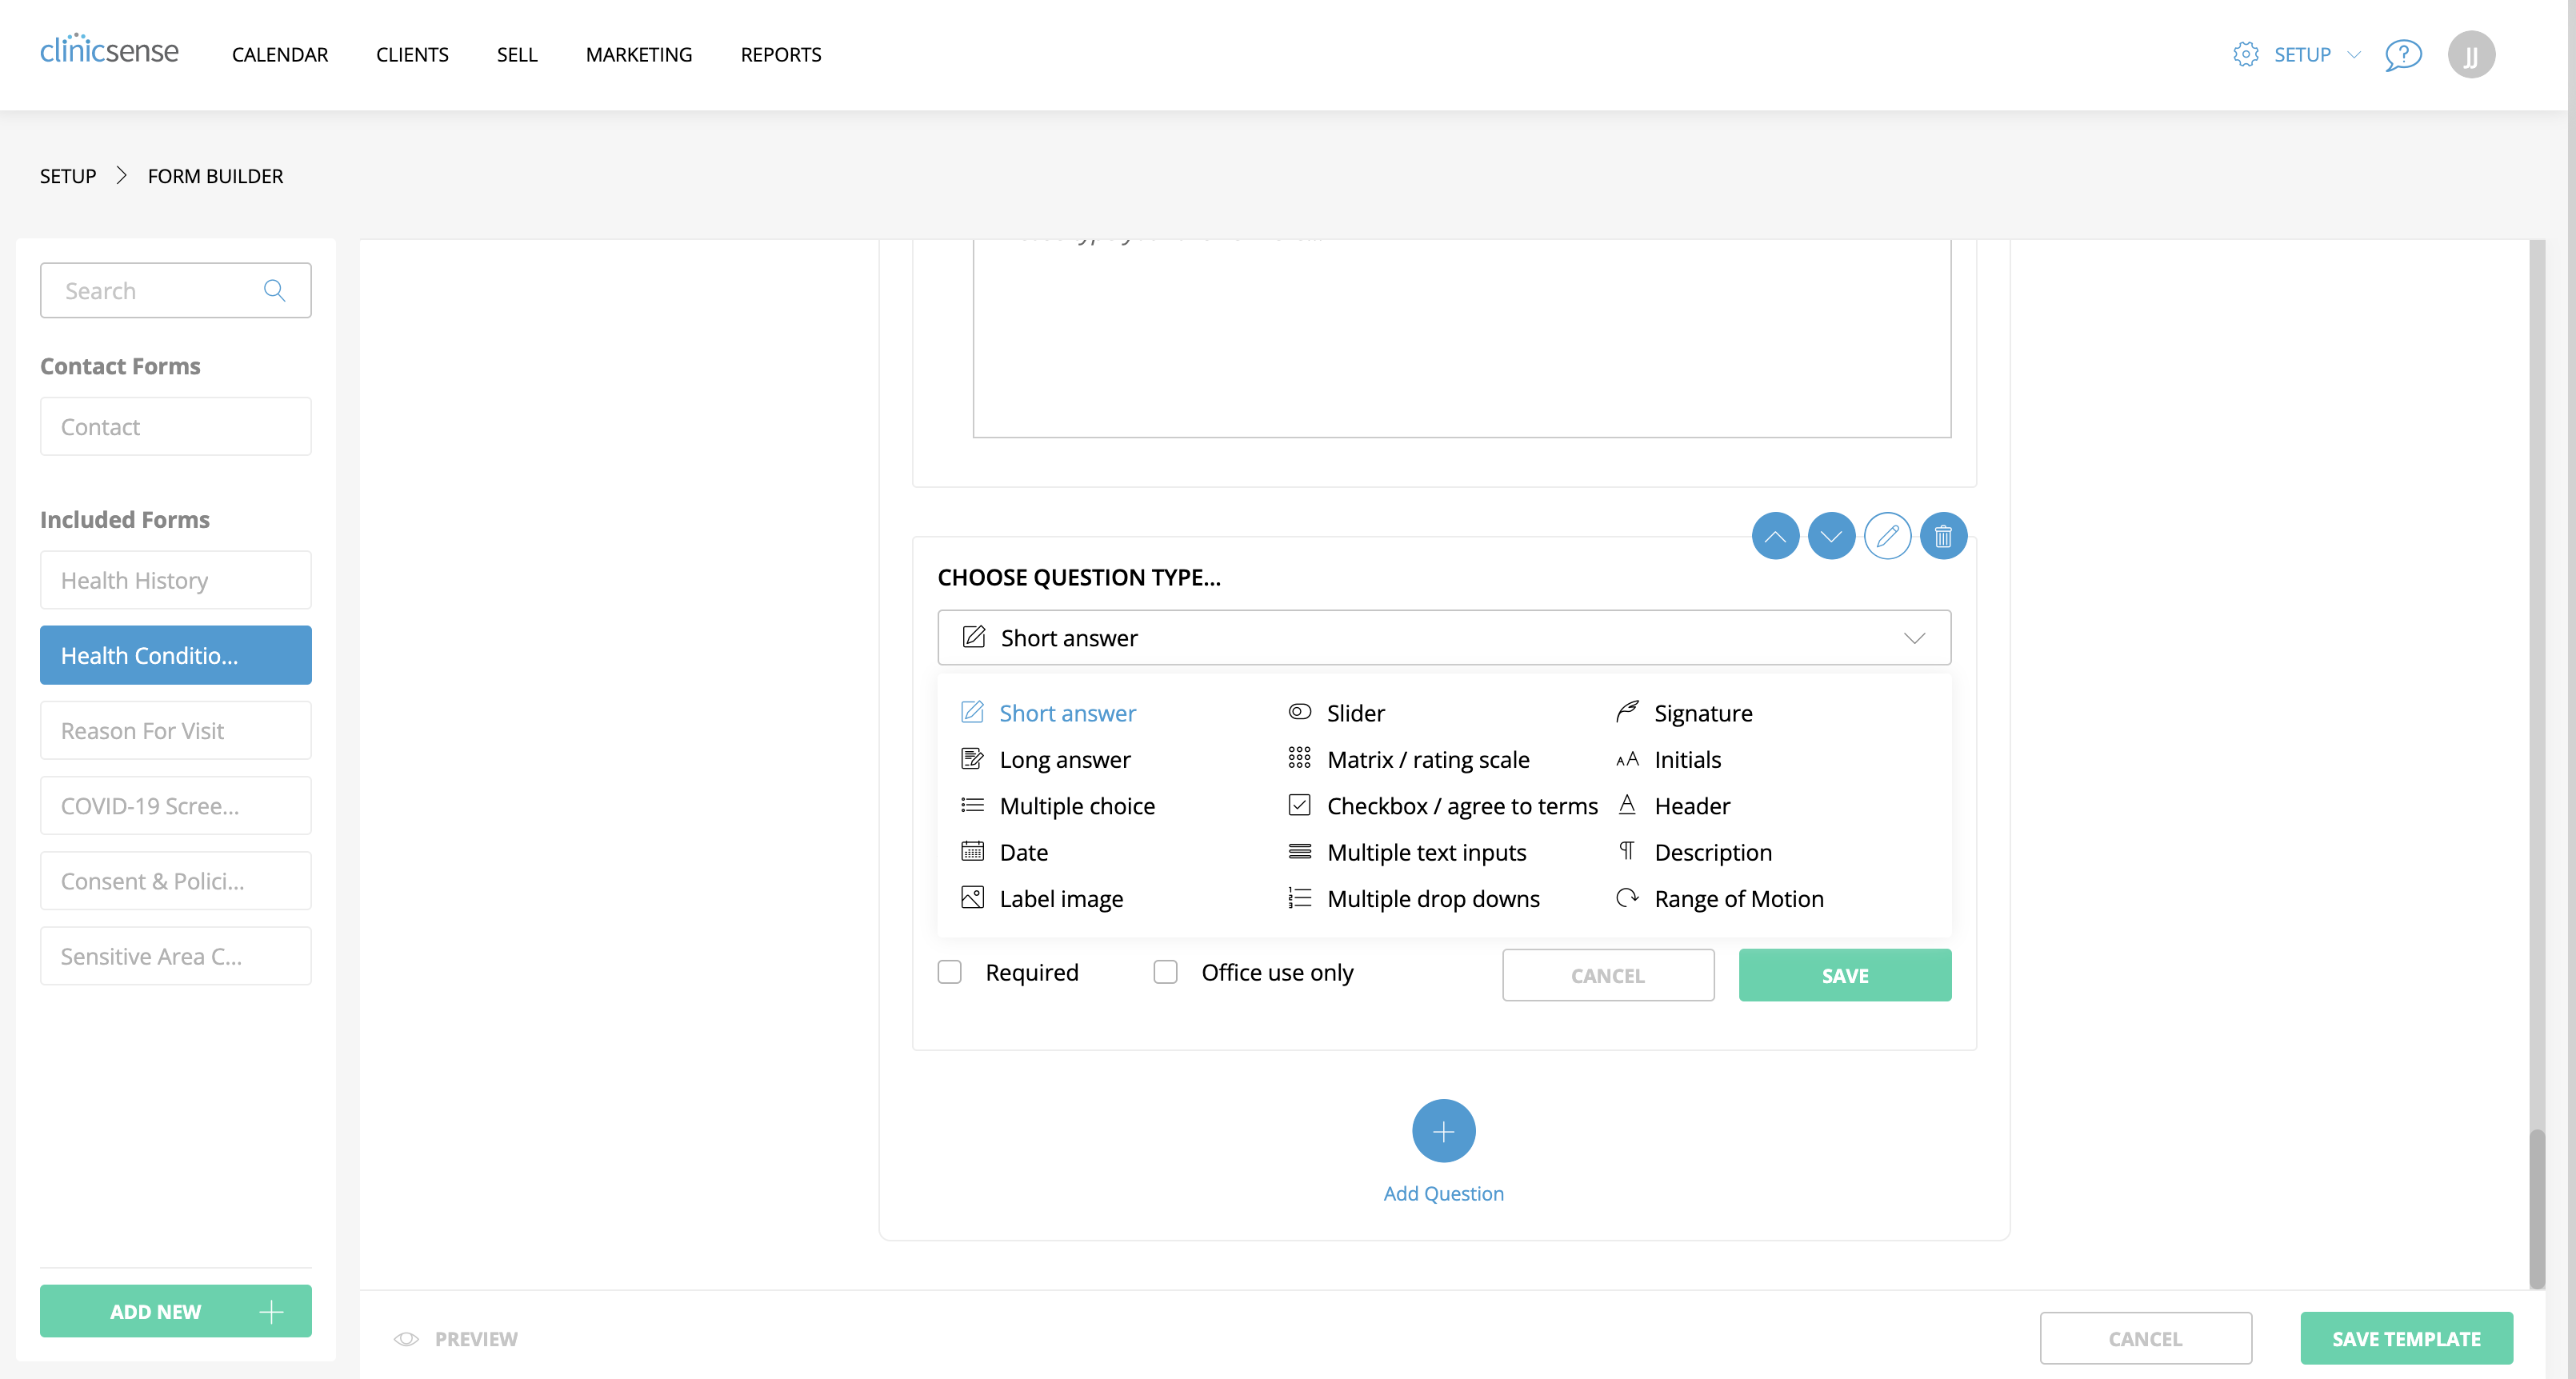Open the MARKETING menu item
This screenshot has height=1379, width=2576.
639,55
